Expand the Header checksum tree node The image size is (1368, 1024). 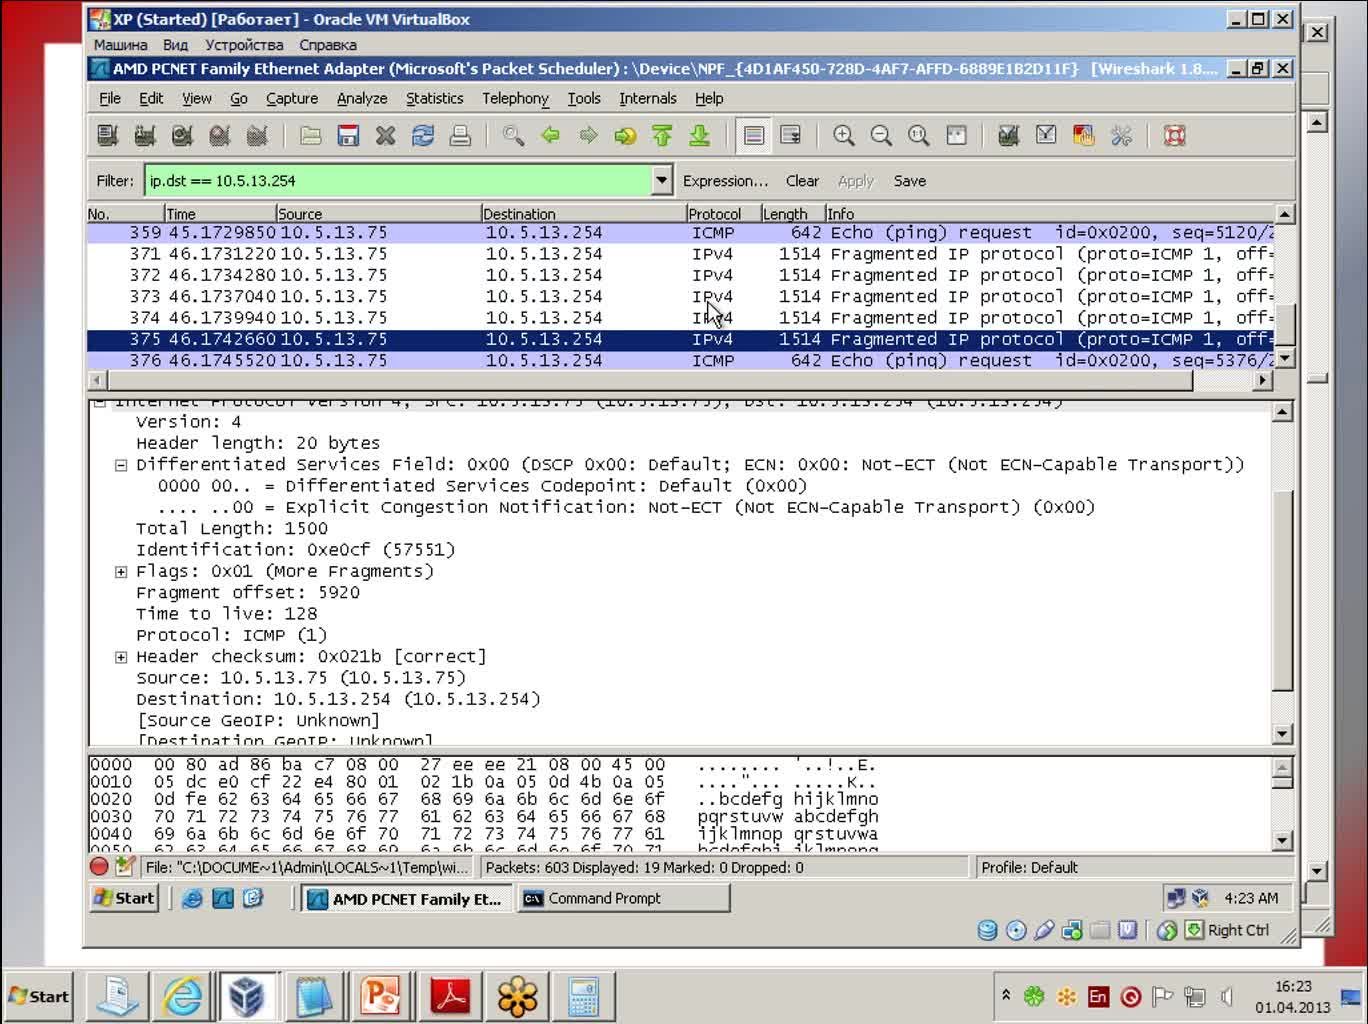pos(121,657)
